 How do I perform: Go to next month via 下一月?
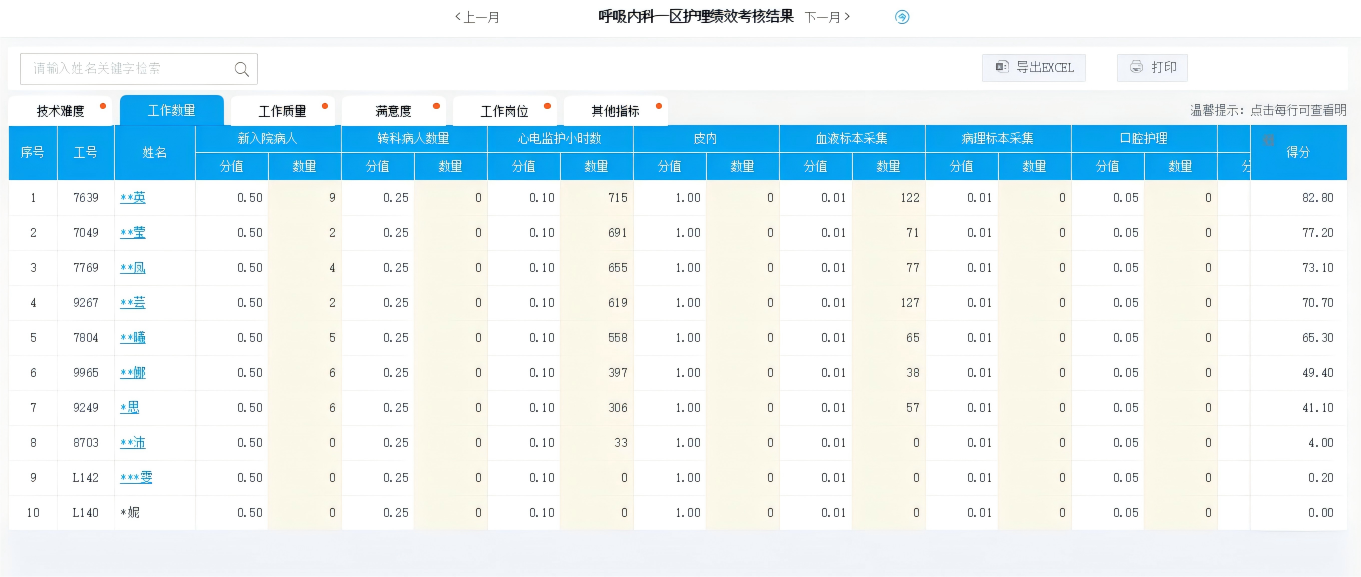(827, 17)
